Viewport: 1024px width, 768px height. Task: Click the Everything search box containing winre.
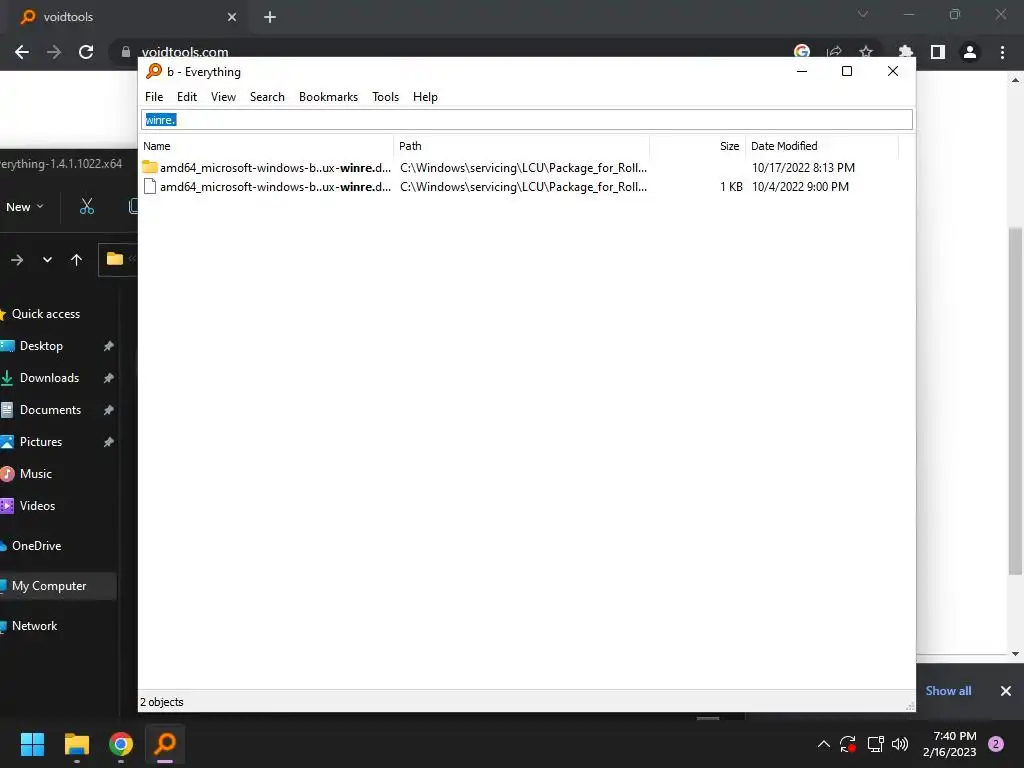(527, 120)
